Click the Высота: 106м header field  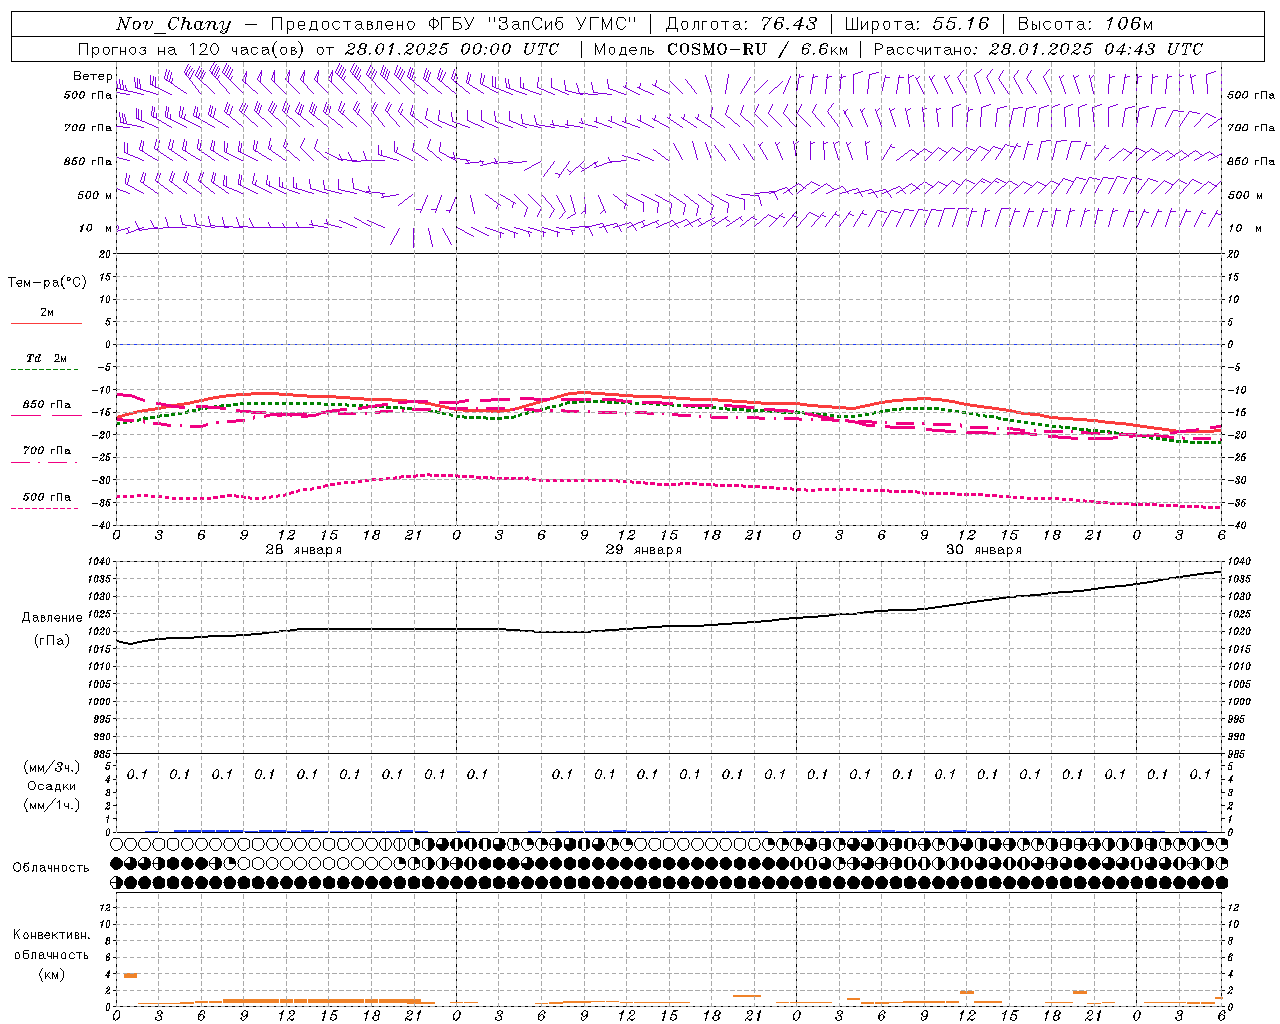coord(1085,24)
